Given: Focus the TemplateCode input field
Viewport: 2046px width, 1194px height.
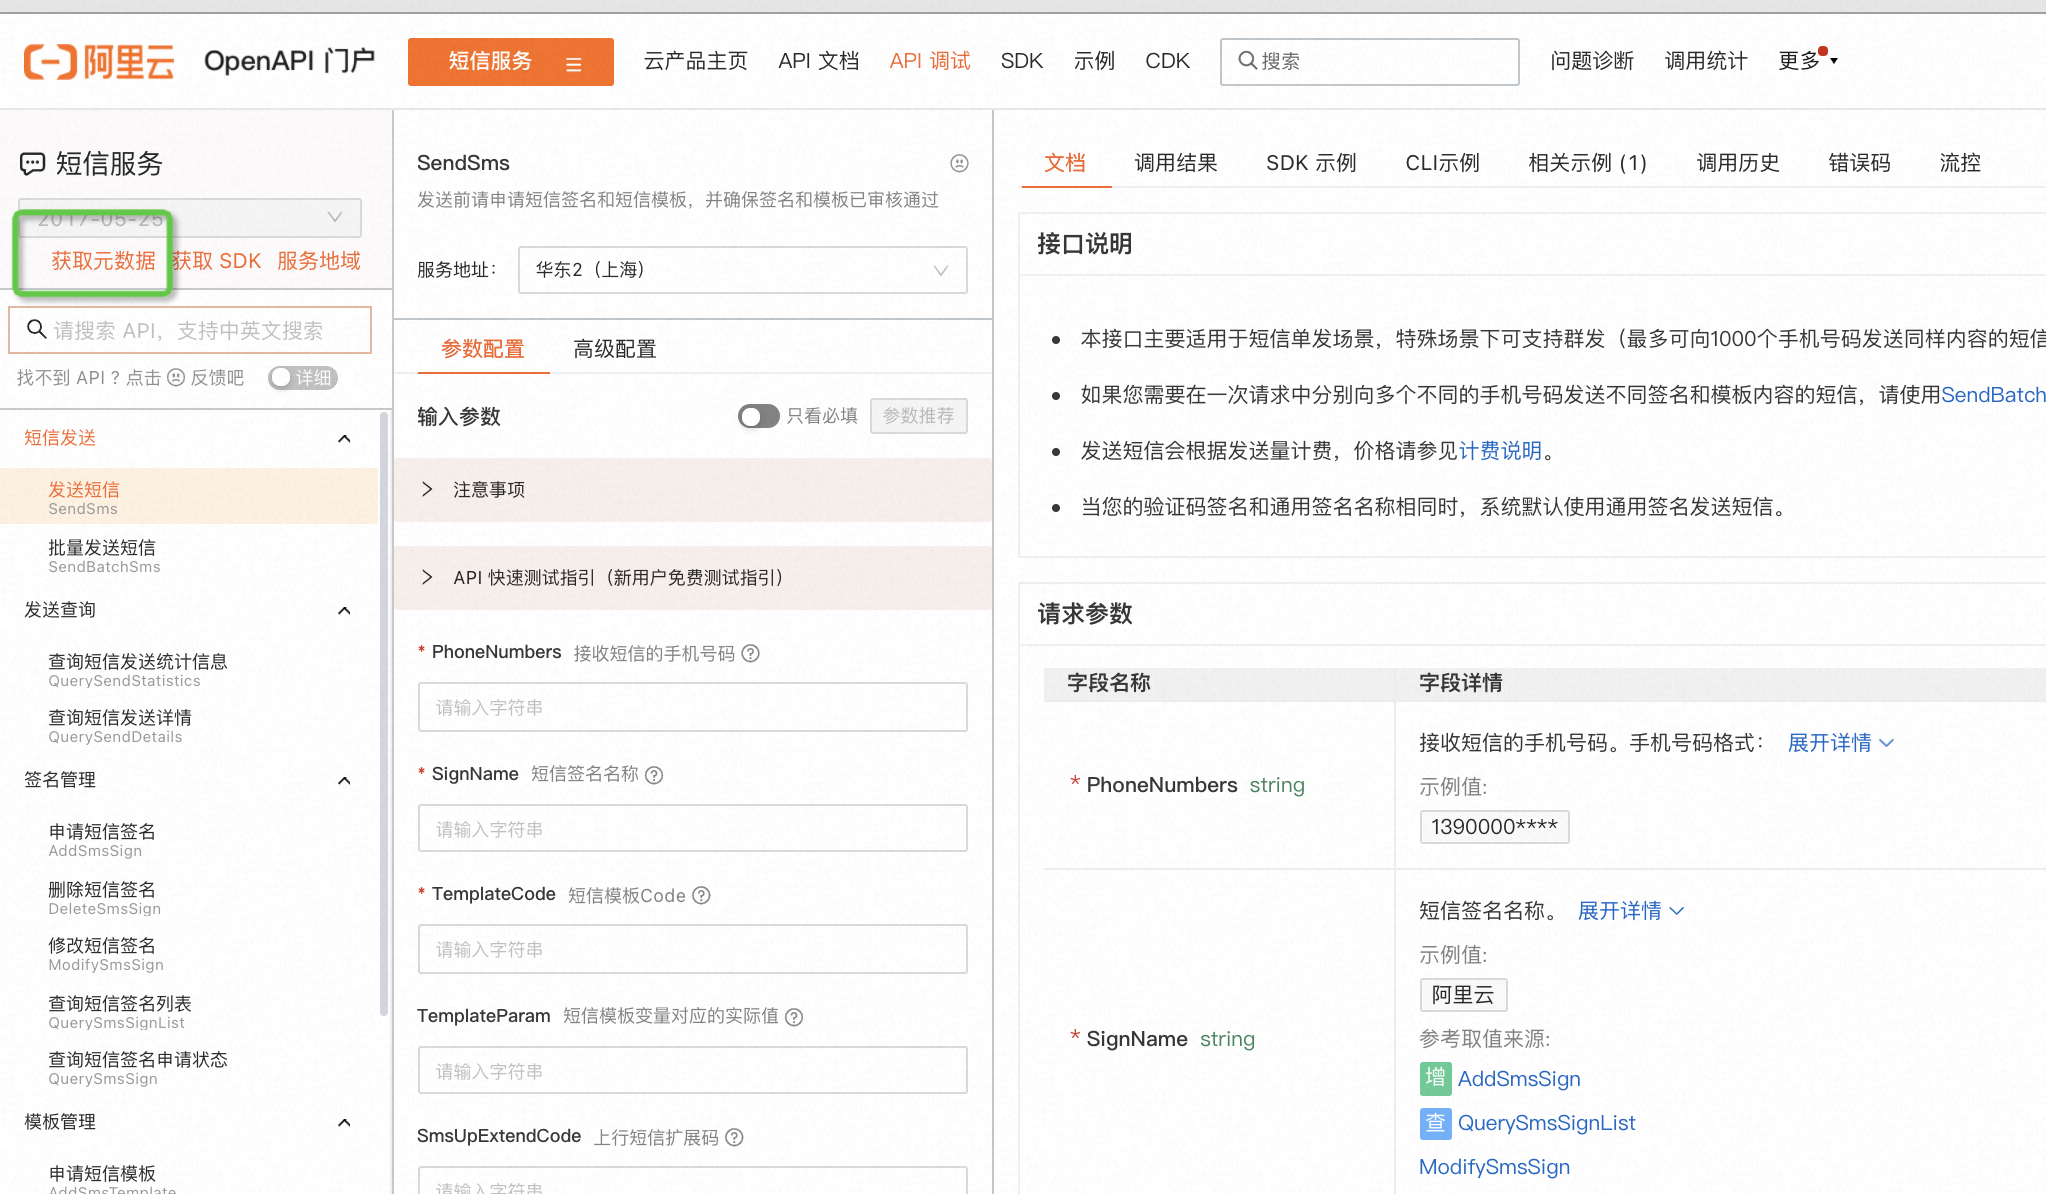Looking at the screenshot, I should click(x=692, y=949).
